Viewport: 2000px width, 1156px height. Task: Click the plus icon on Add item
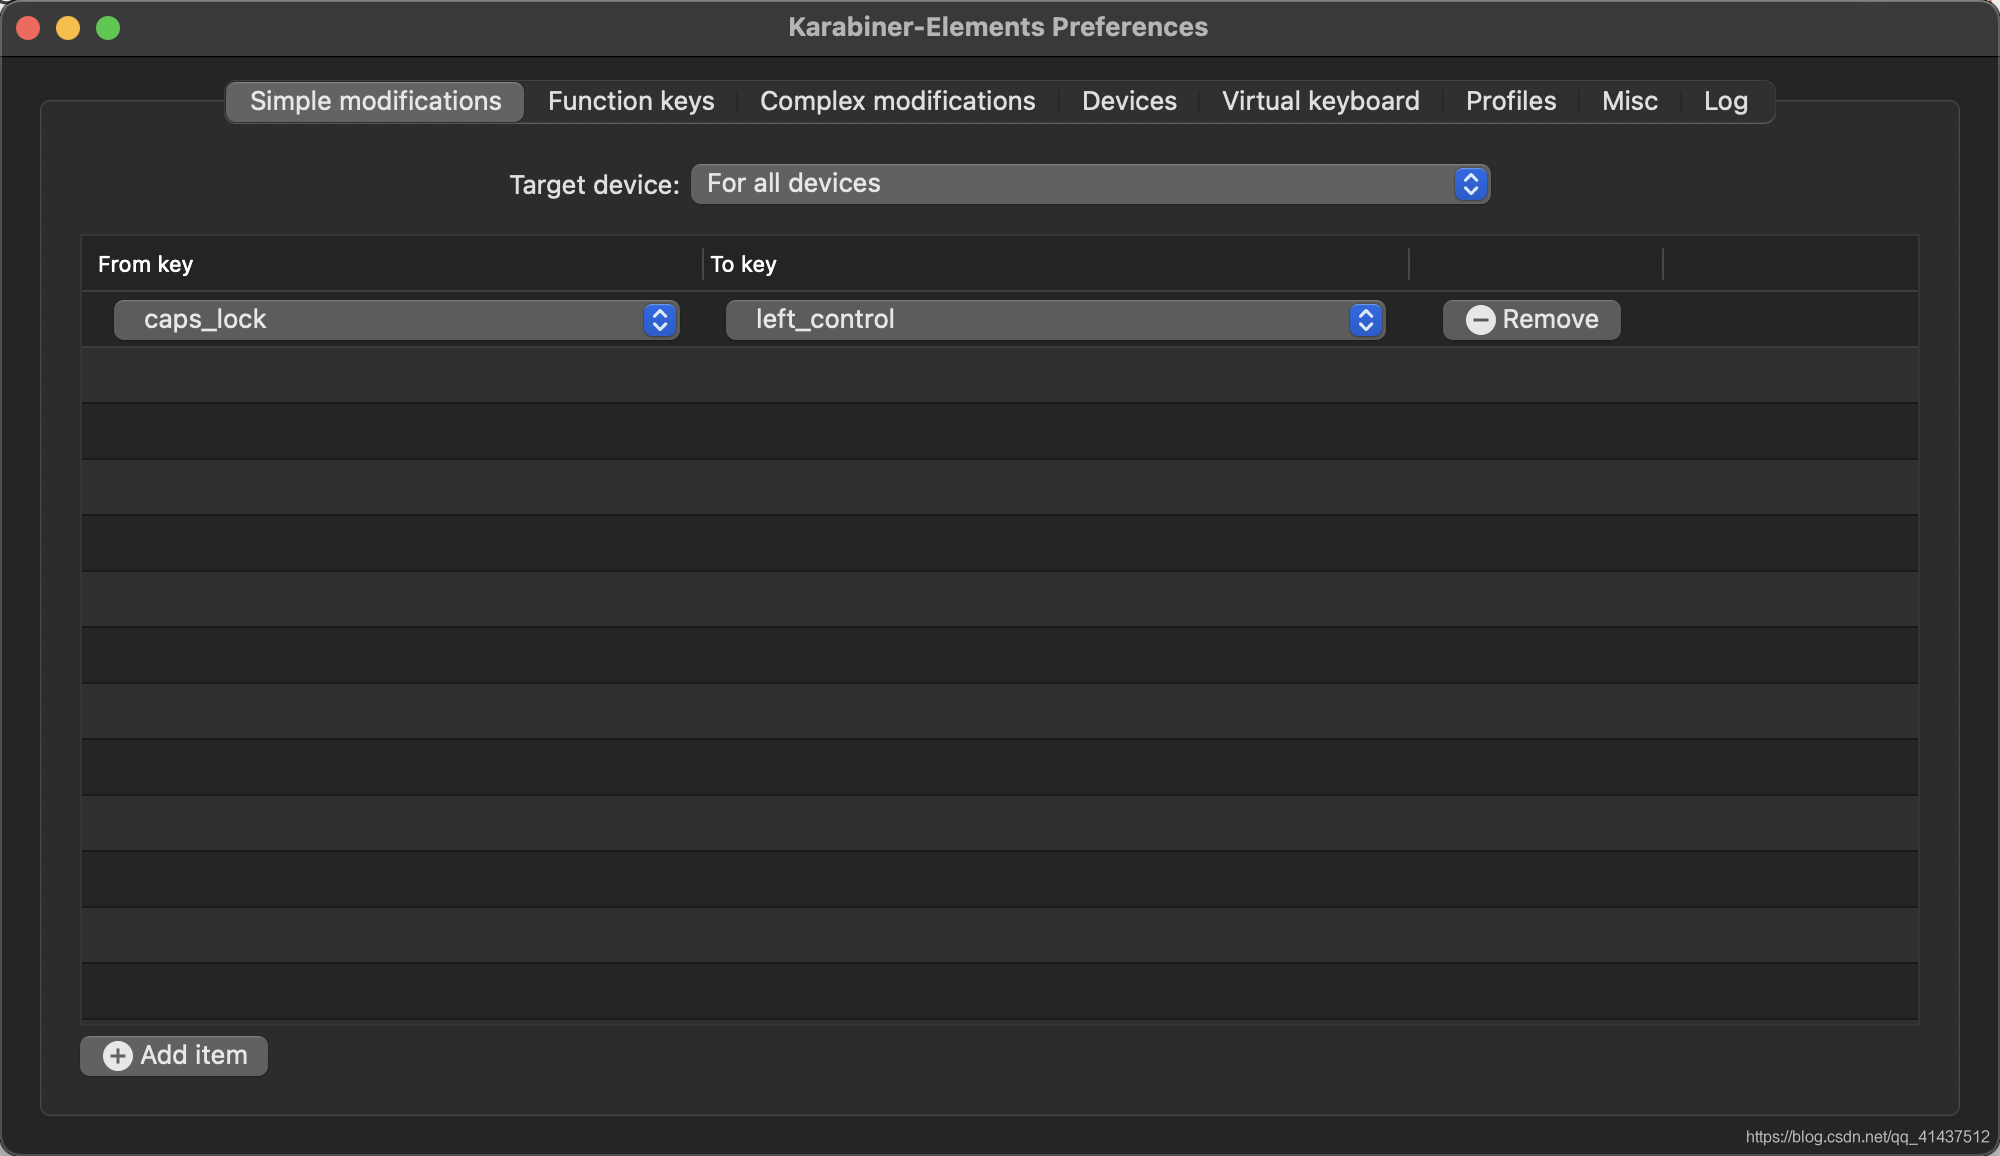point(118,1056)
